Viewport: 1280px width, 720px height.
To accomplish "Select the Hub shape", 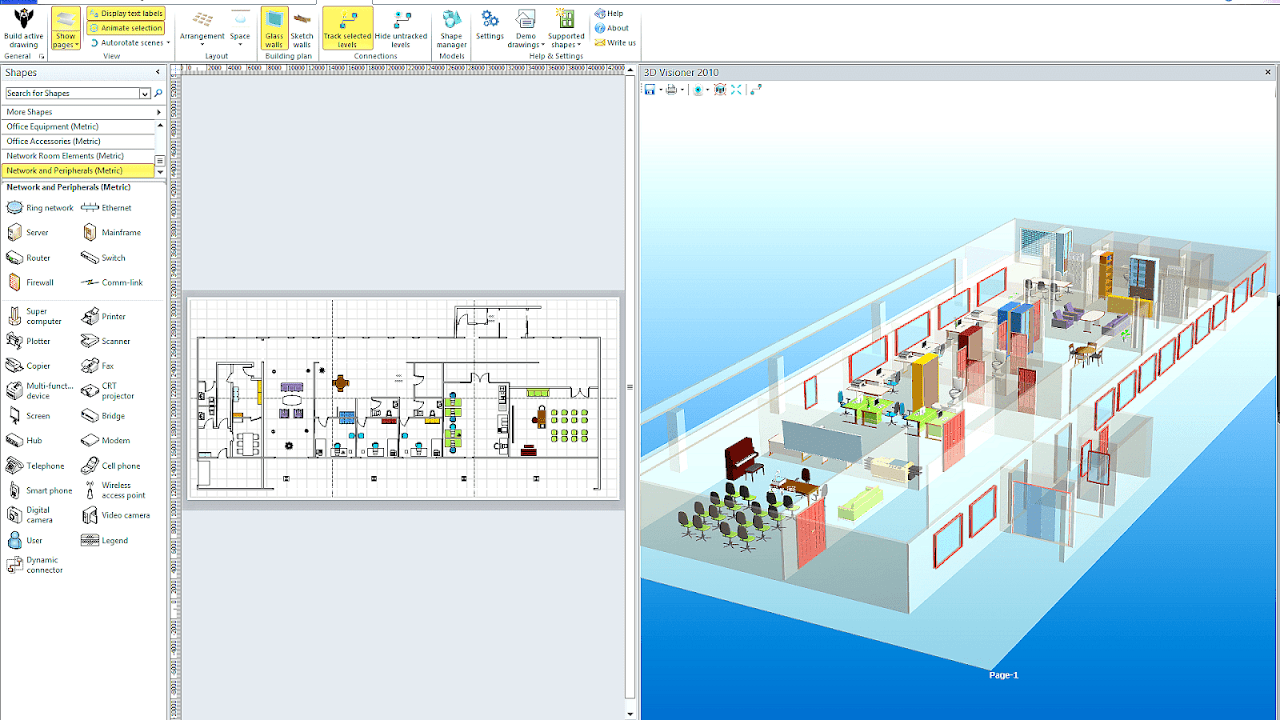I will click(x=25, y=440).
